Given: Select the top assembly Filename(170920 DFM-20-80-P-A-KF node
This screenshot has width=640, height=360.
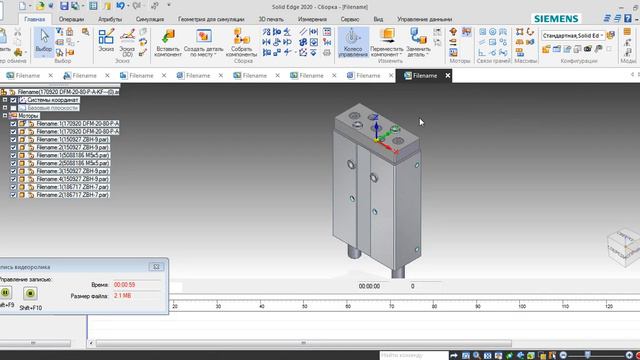Looking at the screenshot, I should pos(68,92).
